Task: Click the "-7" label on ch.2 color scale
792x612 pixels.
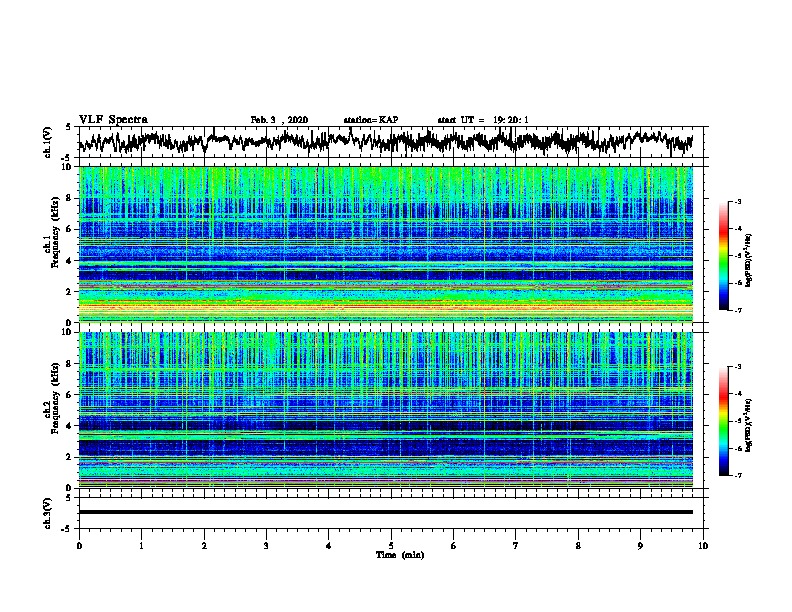Action: point(737,475)
